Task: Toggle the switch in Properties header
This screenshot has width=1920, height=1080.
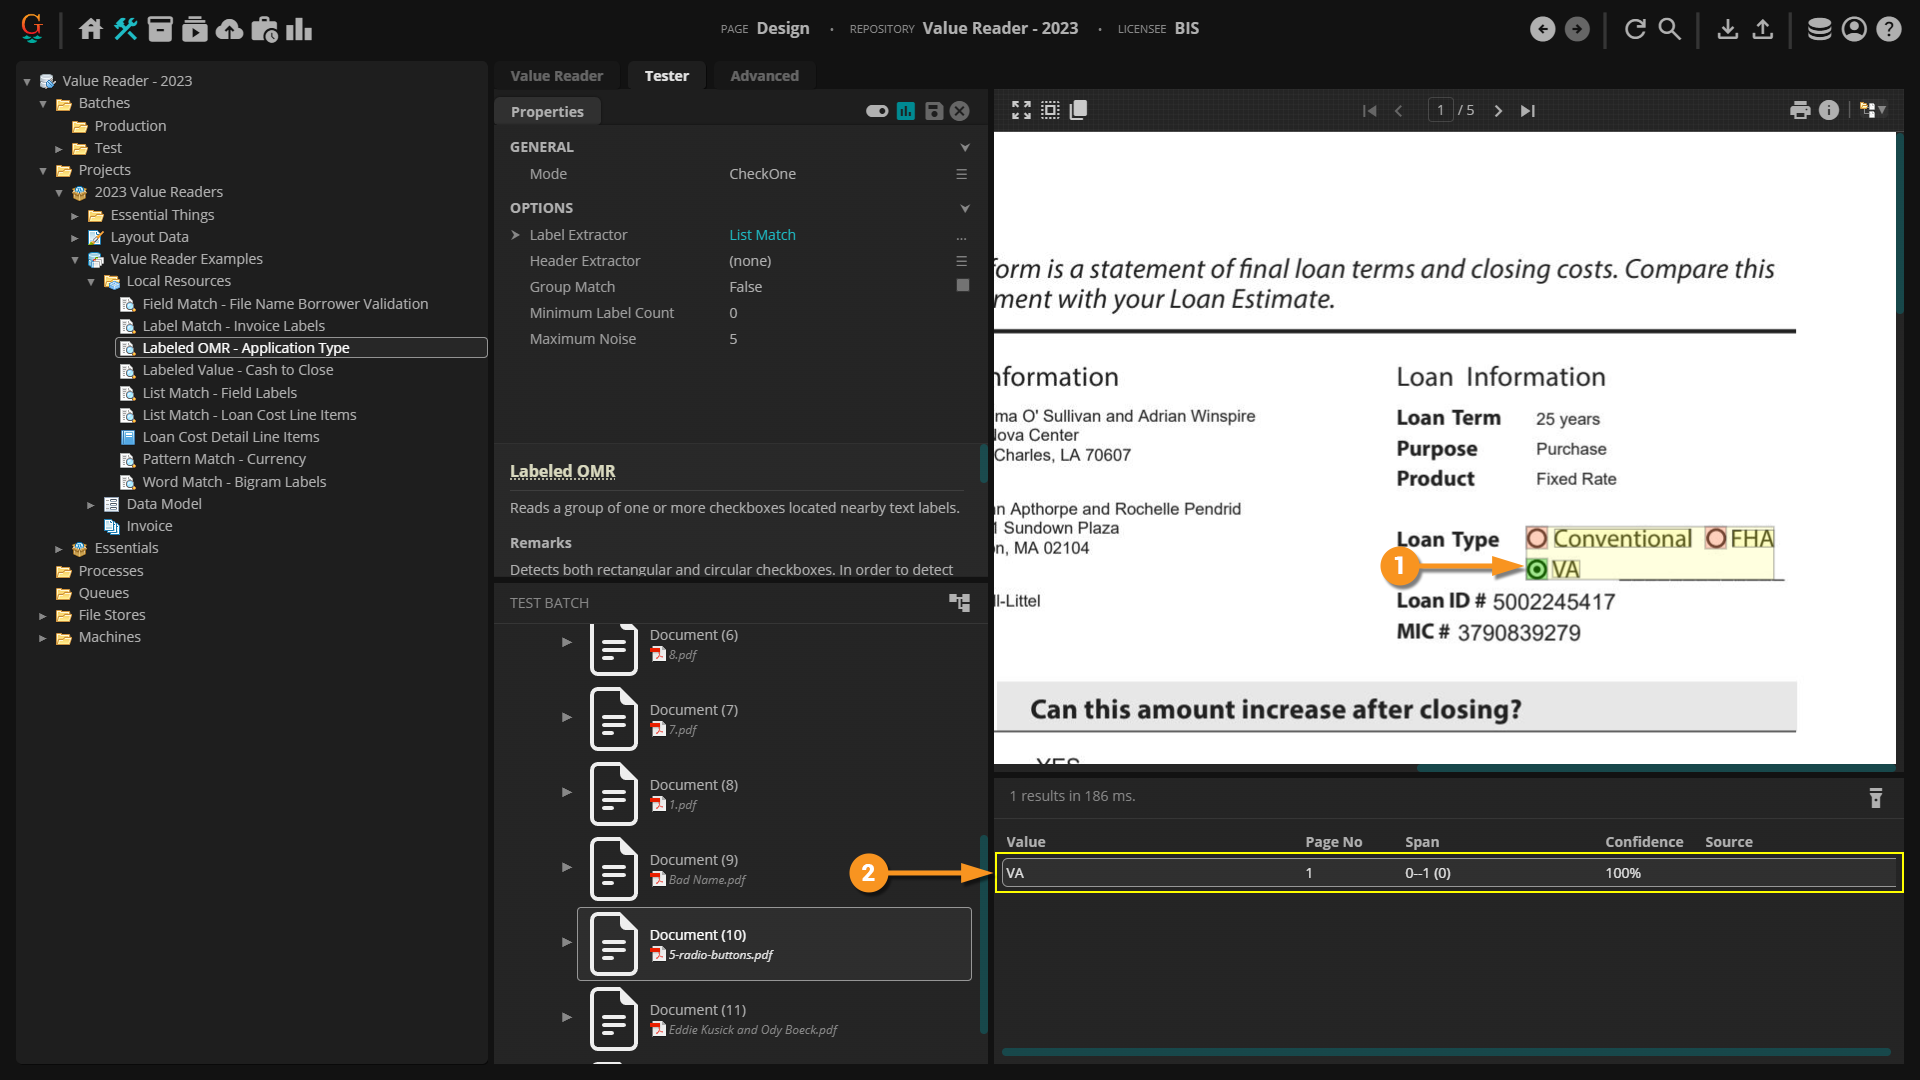Action: coord(877,111)
